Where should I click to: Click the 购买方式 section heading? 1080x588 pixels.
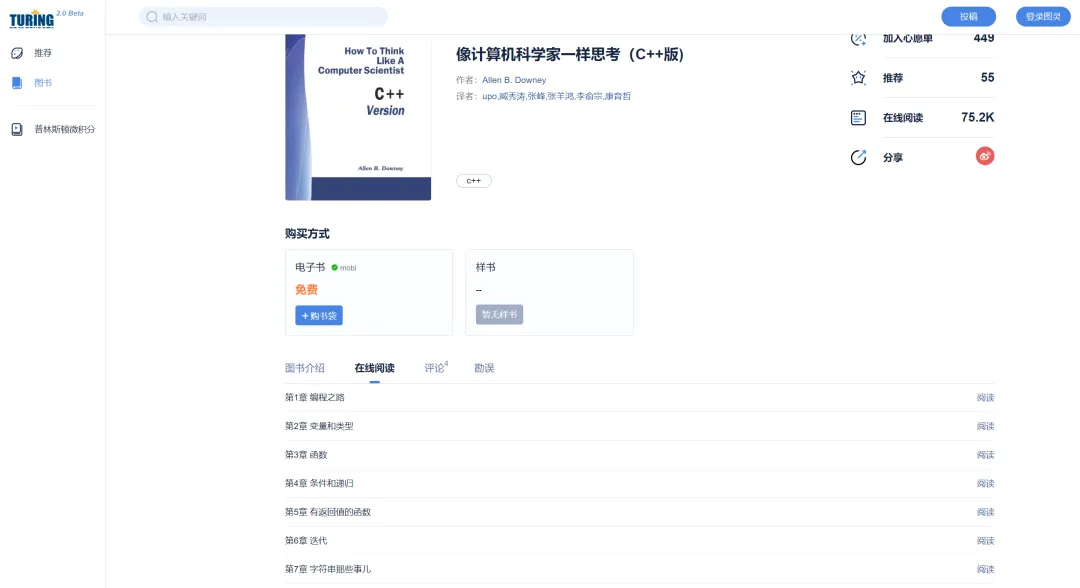pos(307,234)
